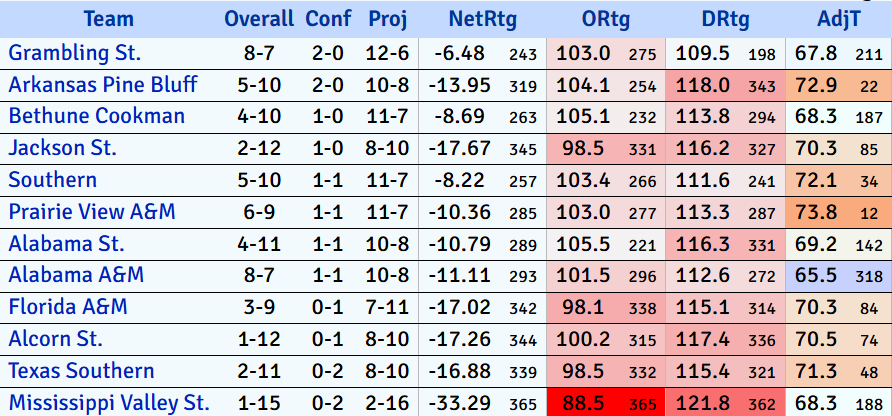Click the Bethune Cookman team link
The image size is (892, 416).
97,116
